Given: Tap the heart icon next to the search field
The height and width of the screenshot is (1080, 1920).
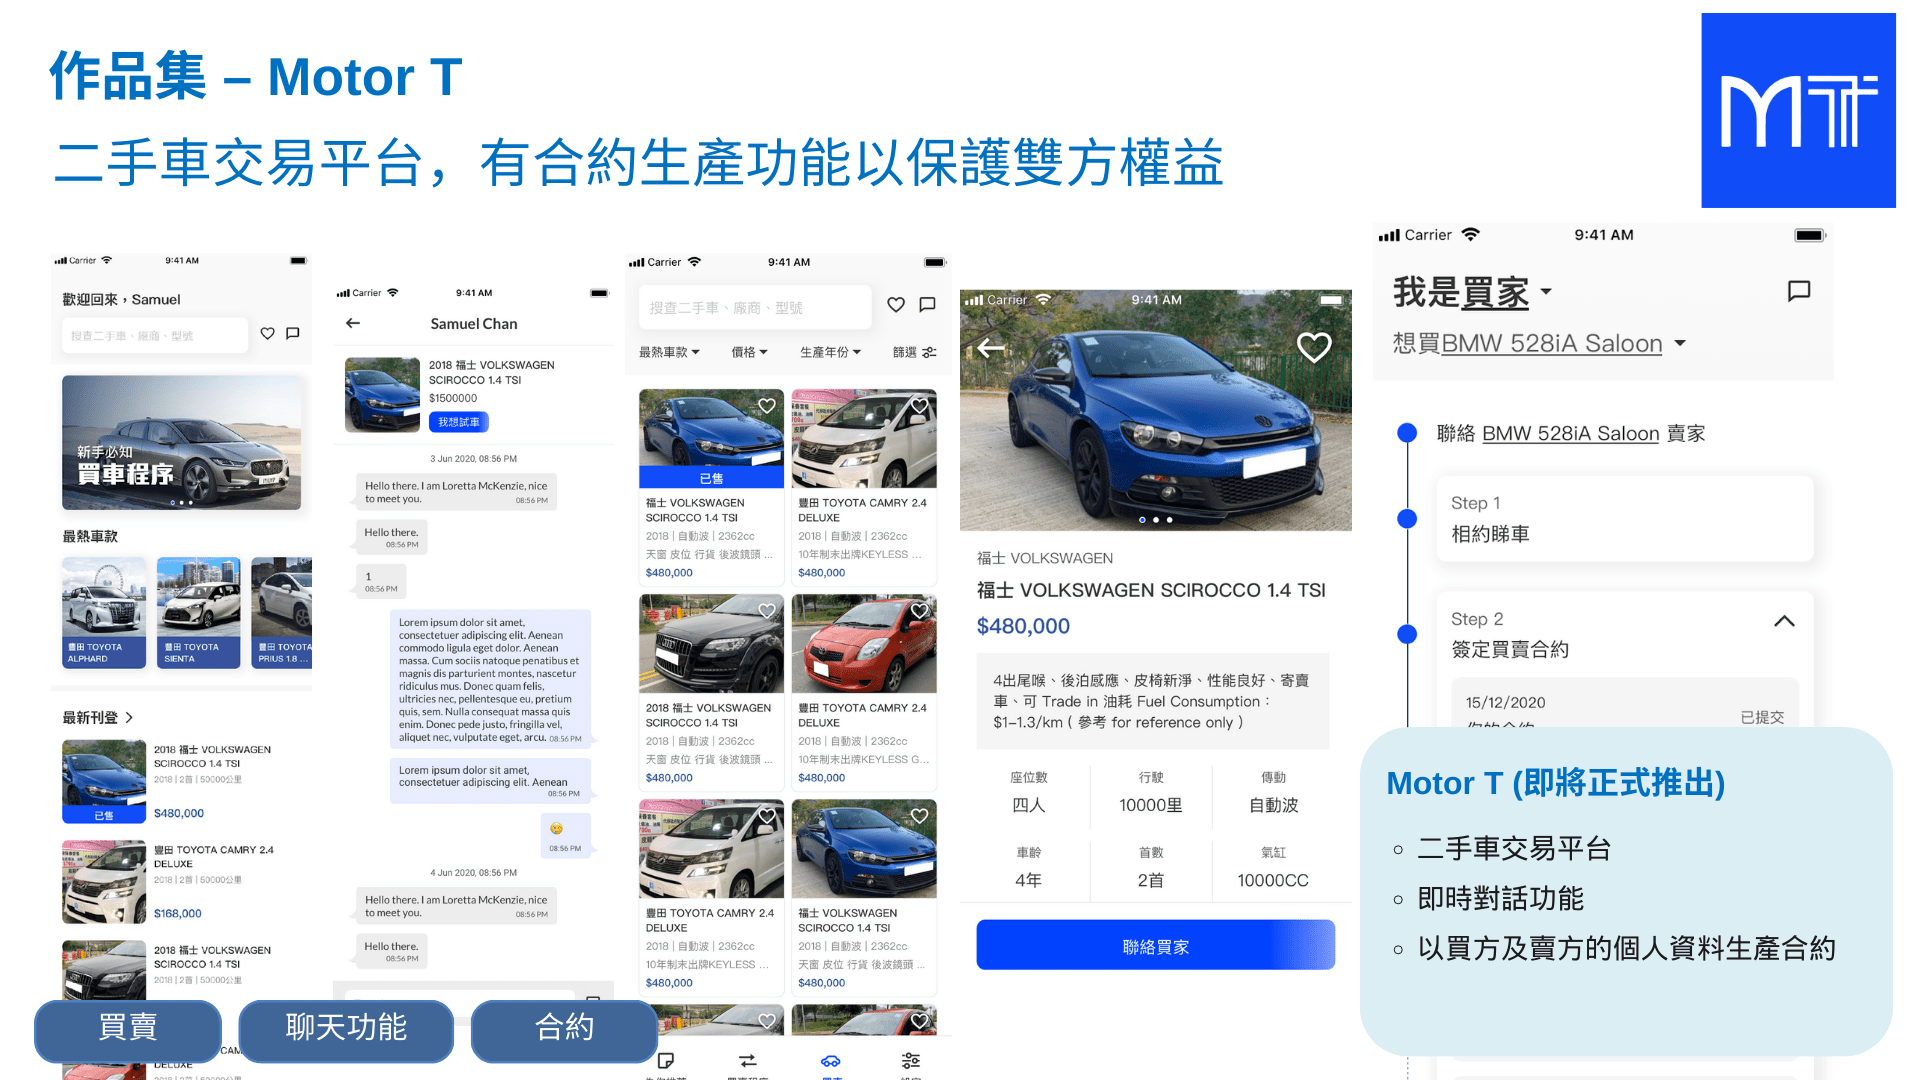Looking at the screenshot, I should 895,306.
